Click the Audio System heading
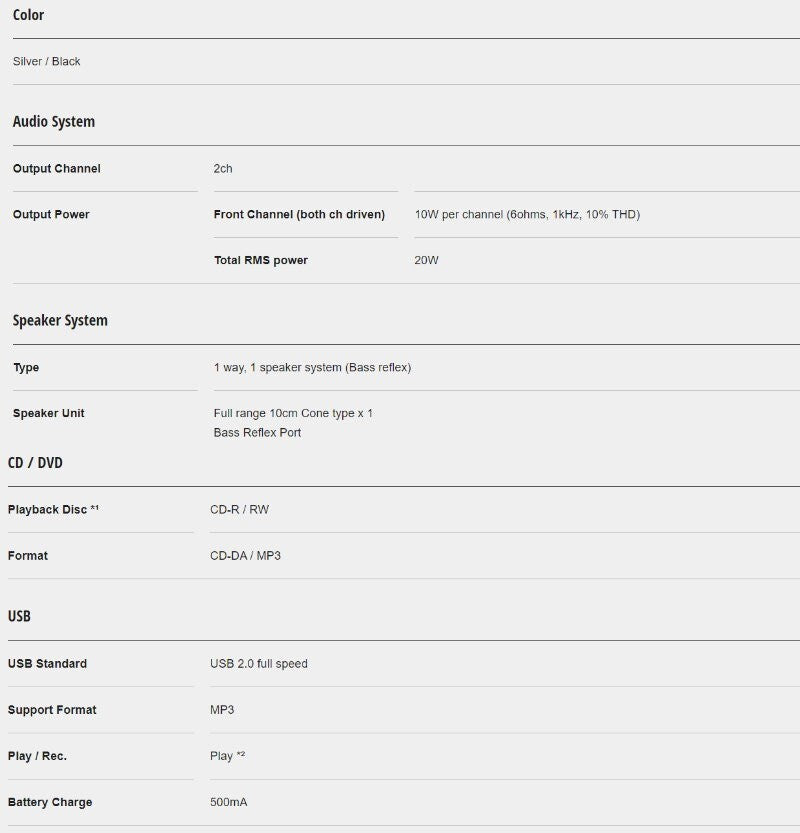Image resolution: width=800 pixels, height=833 pixels. [x=54, y=122]
